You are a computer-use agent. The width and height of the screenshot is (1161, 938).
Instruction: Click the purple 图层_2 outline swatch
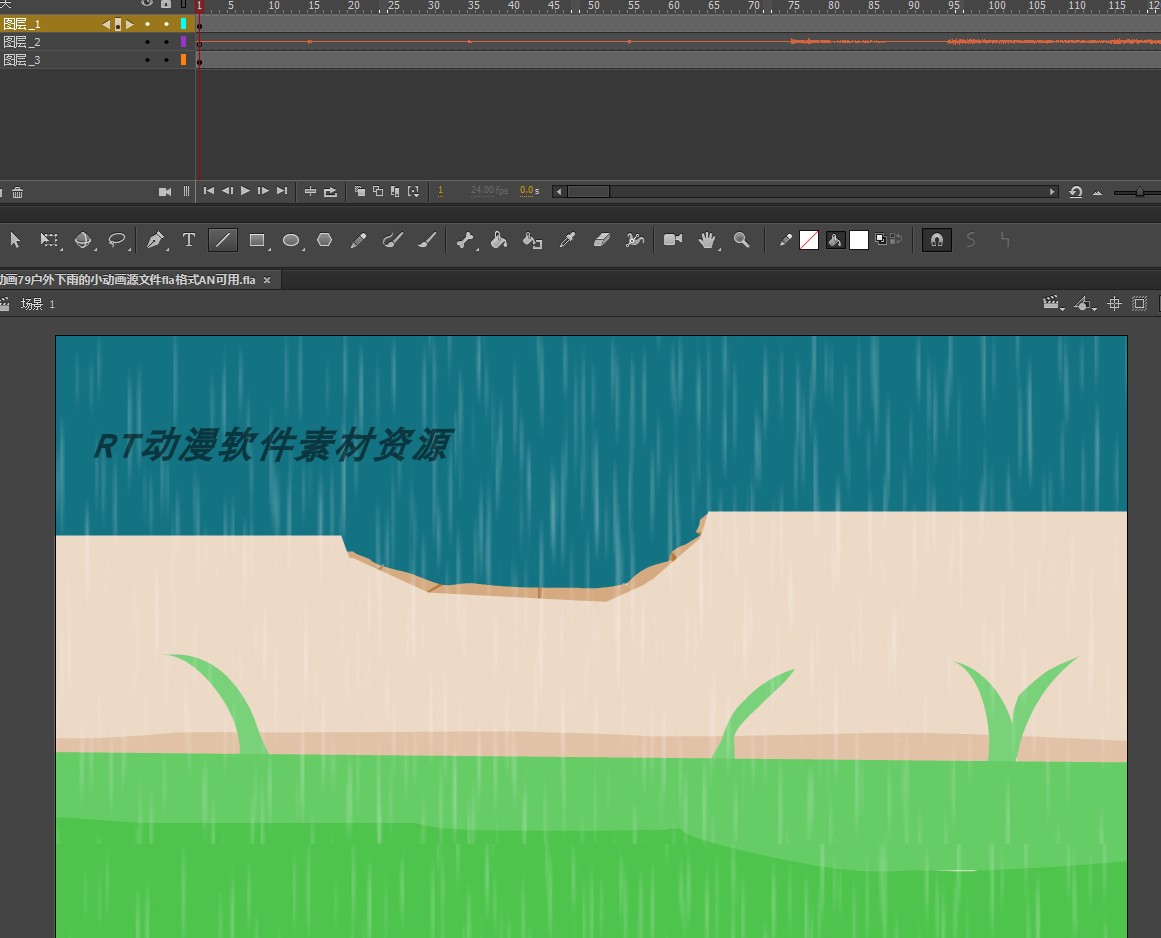click(x=184, y=42)
